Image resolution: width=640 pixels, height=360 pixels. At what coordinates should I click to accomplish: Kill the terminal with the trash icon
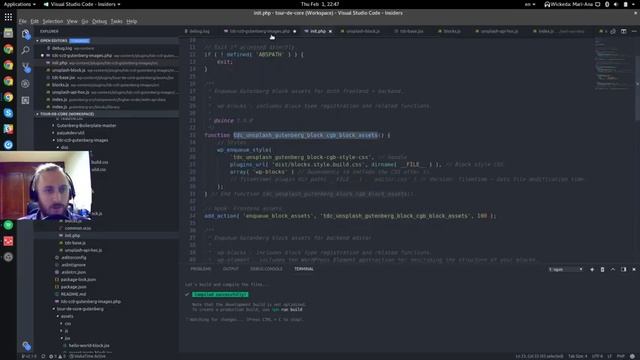[602, 269]
